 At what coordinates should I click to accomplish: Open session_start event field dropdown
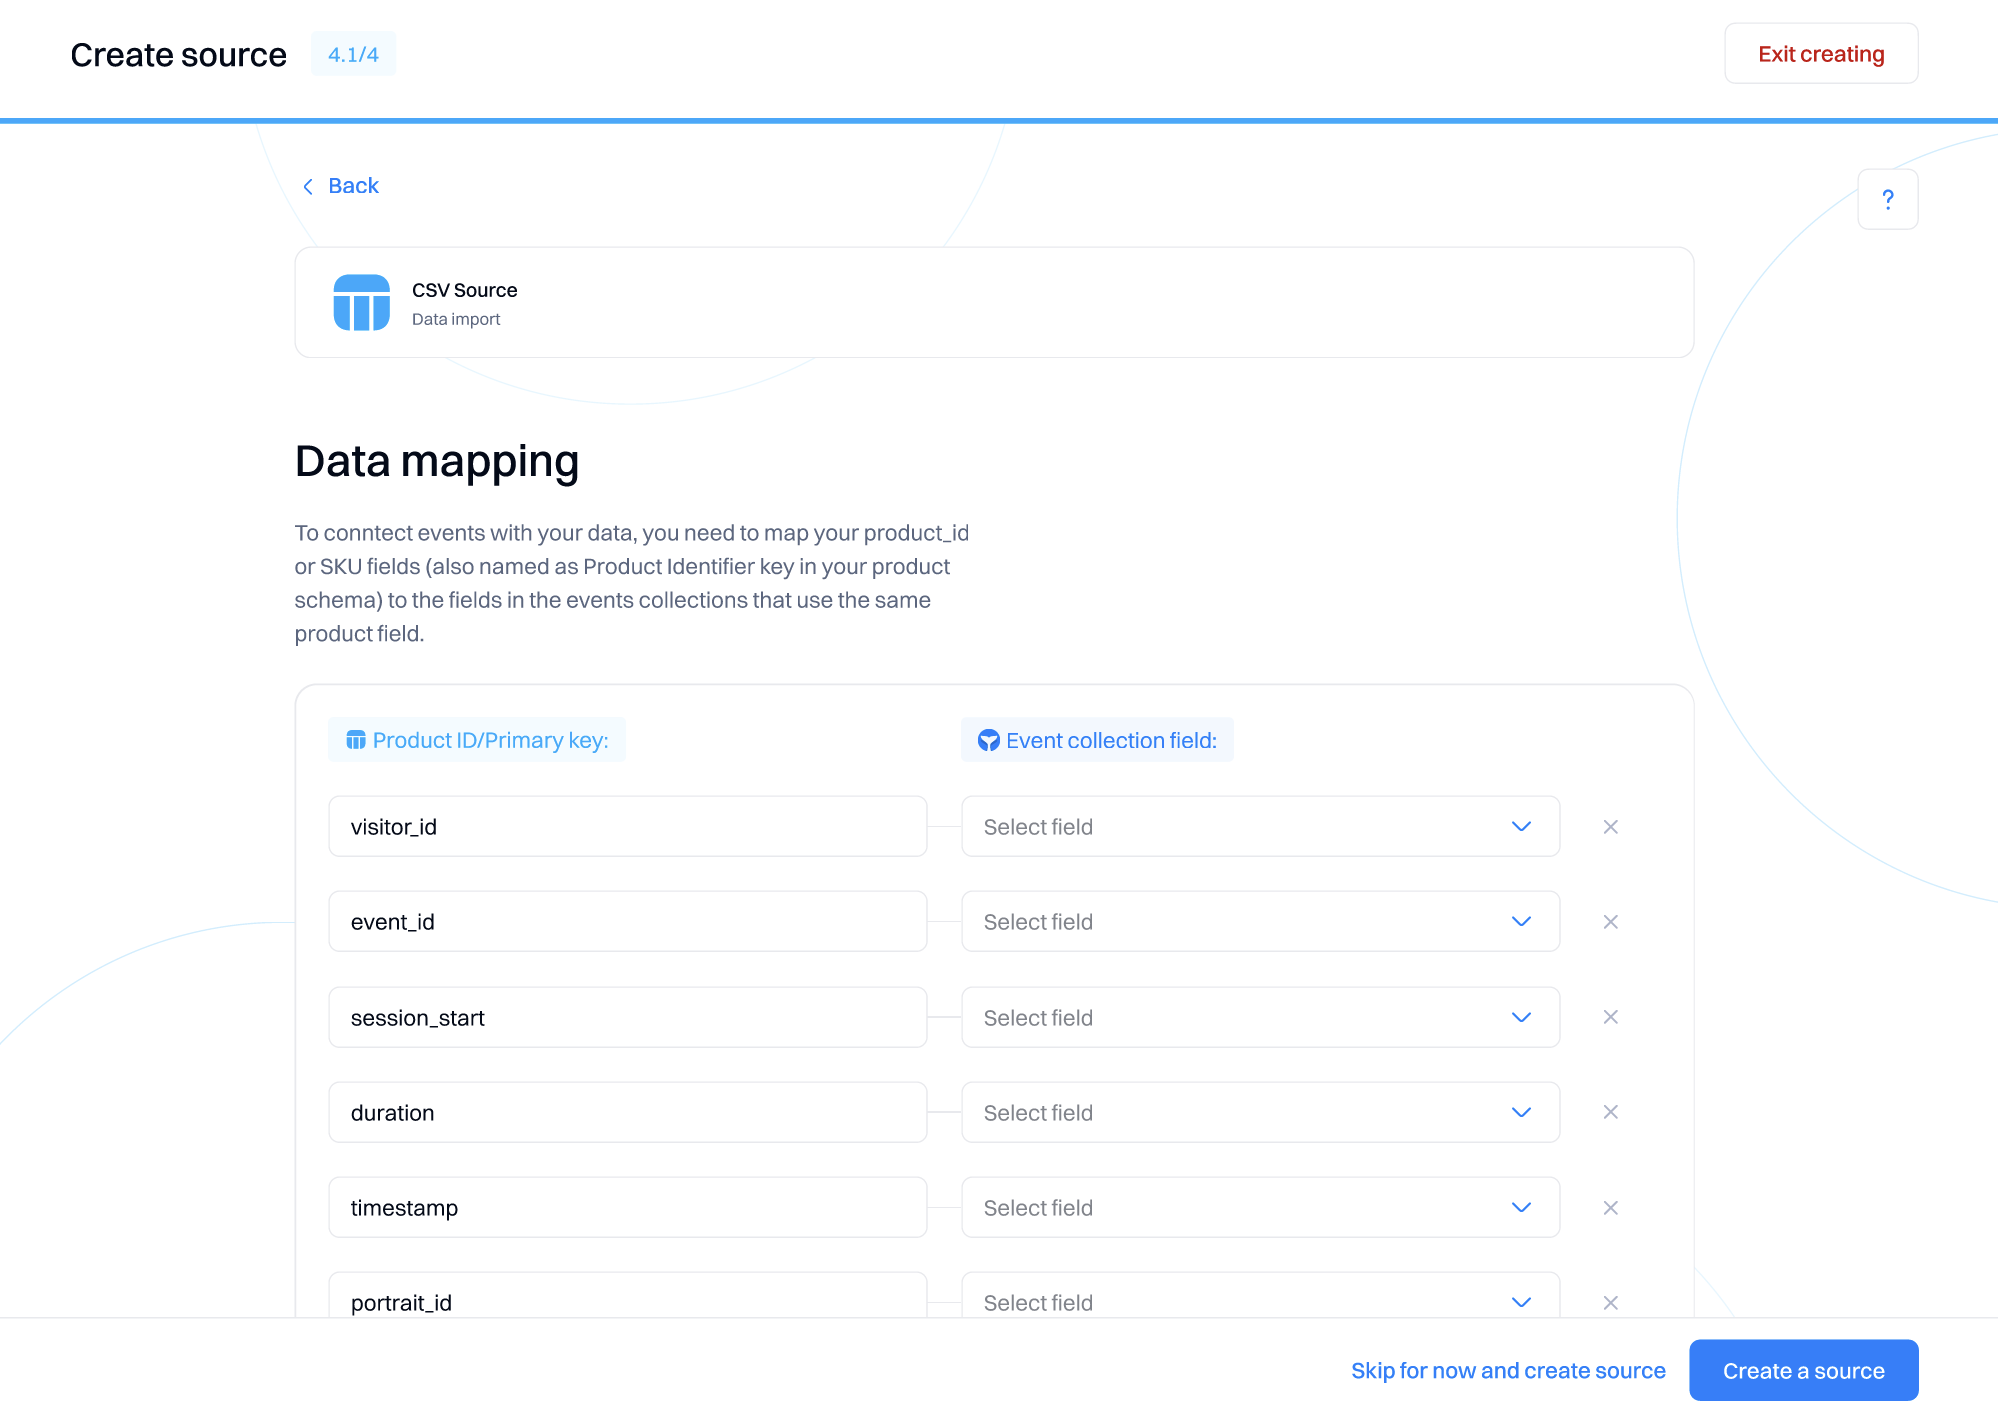click(1259, 1017)
